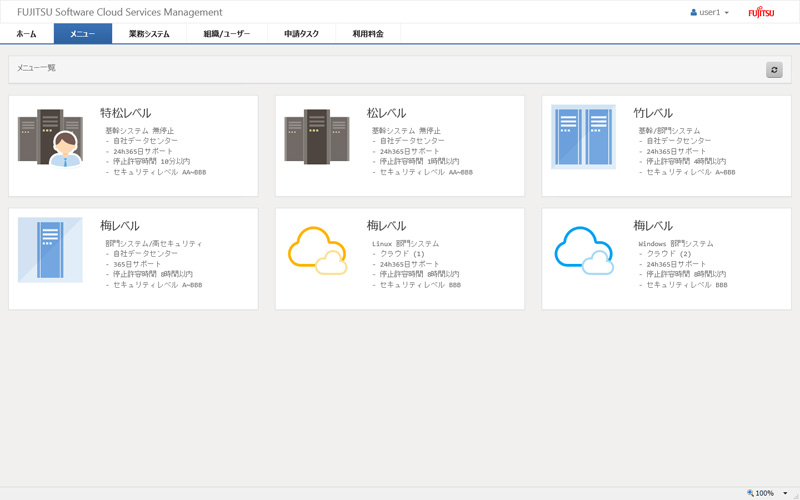Go to the 組織/ユーザー tab
Viewport: 800px width, 500px height.
pyautogui.click(x=225, y=34)
